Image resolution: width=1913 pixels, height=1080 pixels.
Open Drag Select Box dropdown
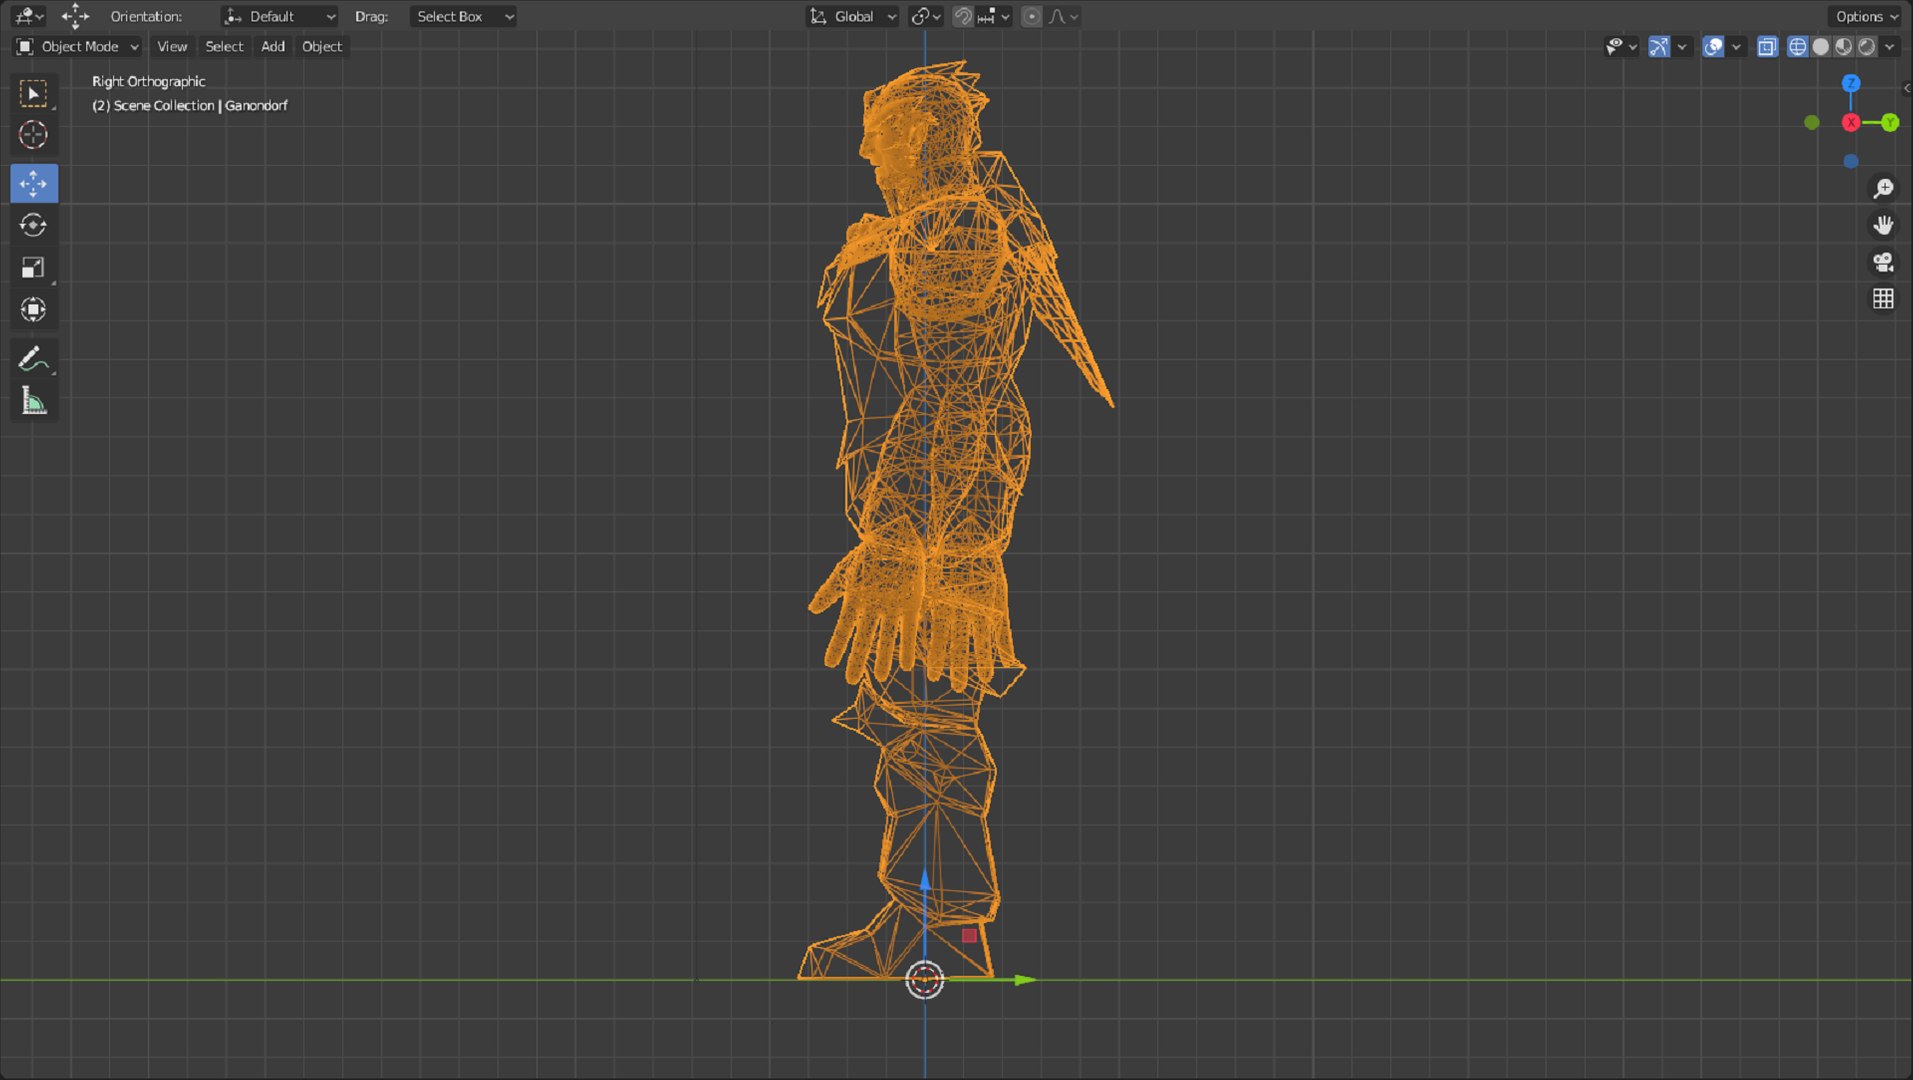click(x=463, y=16)
